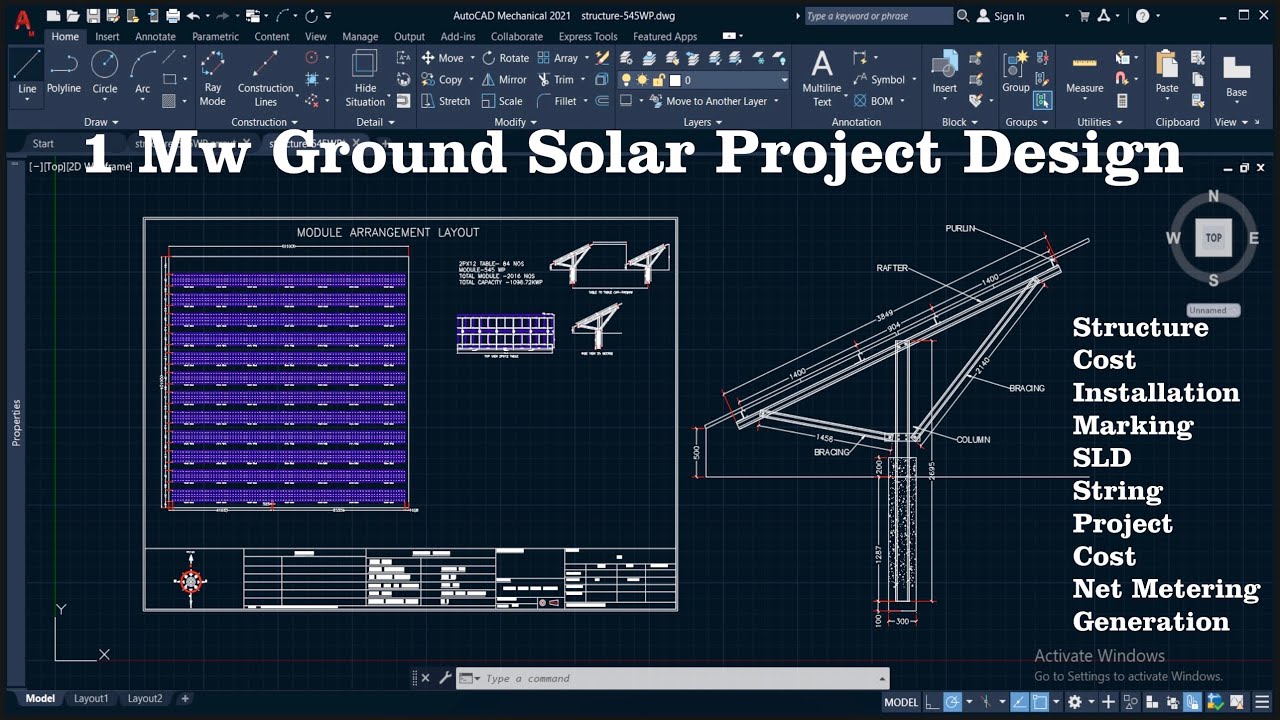Viewport: 1280px width, 720px height.
Task: Click the Save icon in quick access toolbar
Action: (93, 16)
